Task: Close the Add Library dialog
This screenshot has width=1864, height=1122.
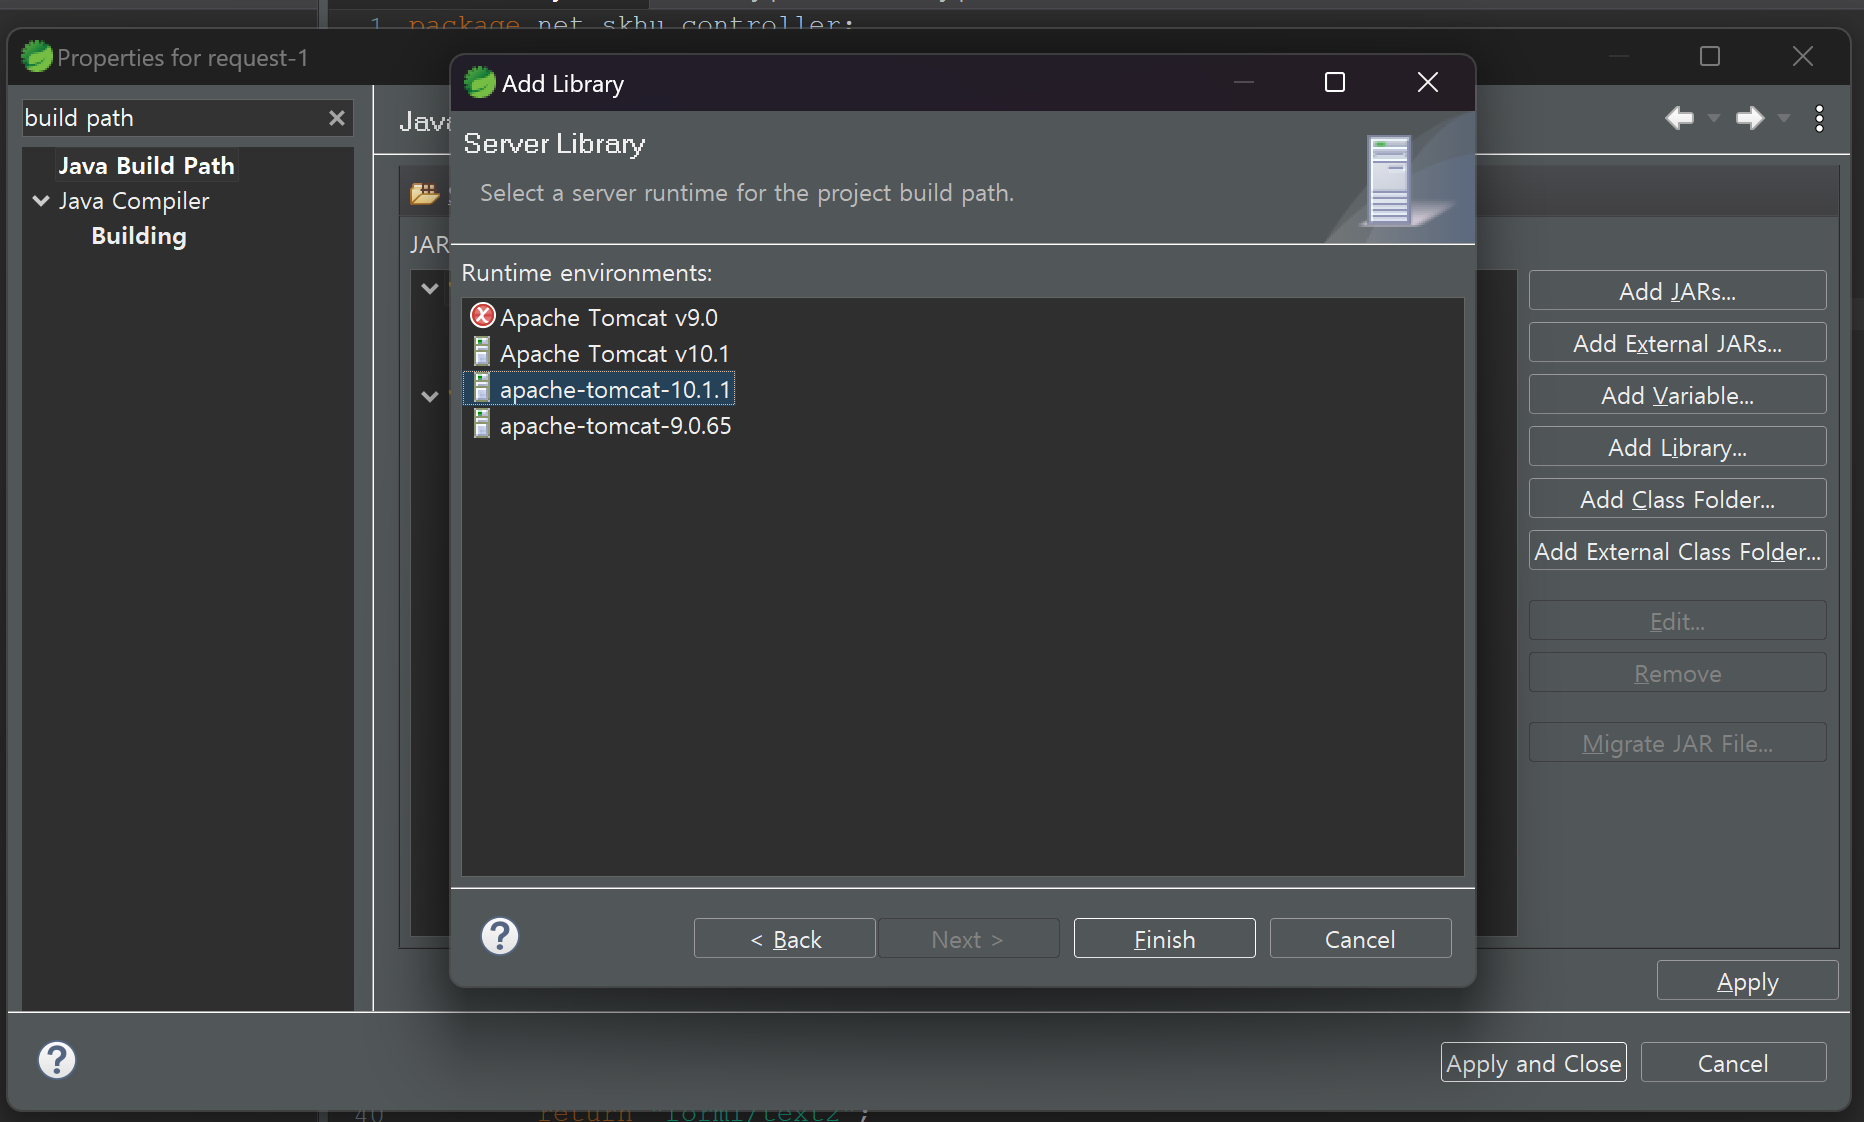Action: pos(1428,82)
